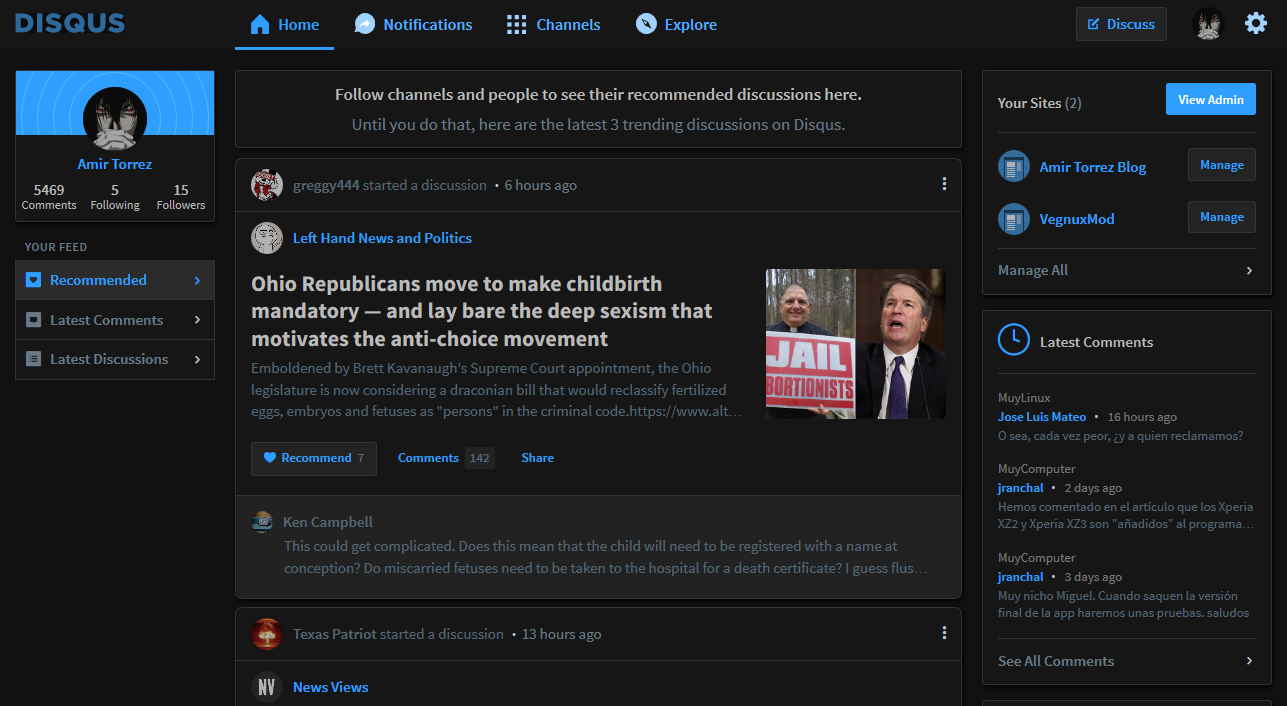Select the Latest Discussions feed item

click(x=115, y=359)
